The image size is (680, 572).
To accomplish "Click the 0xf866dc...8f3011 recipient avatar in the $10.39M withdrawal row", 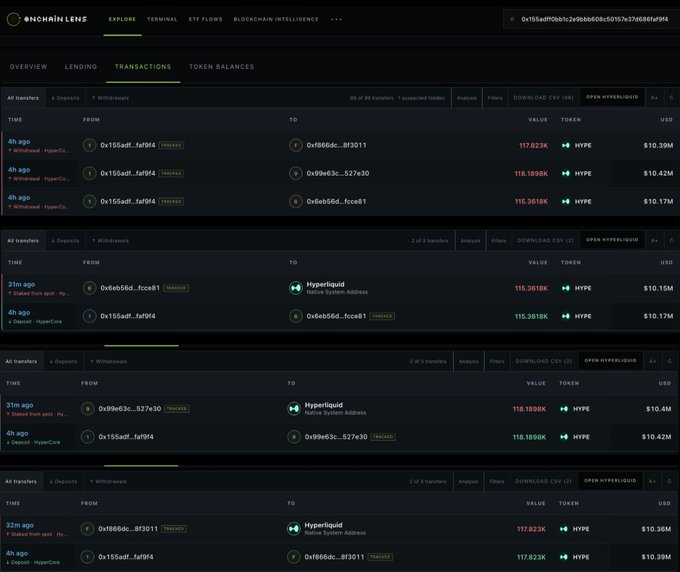I will [295, 145].
